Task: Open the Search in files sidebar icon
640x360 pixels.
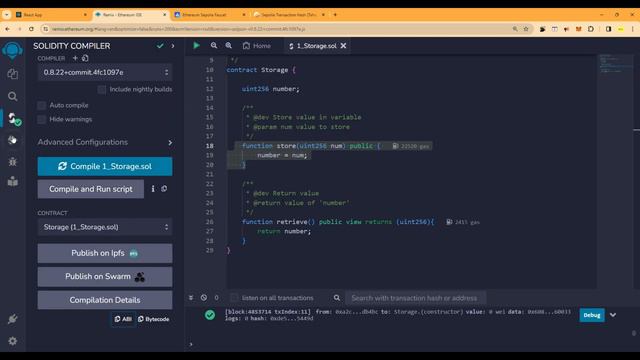Action: 13,96
